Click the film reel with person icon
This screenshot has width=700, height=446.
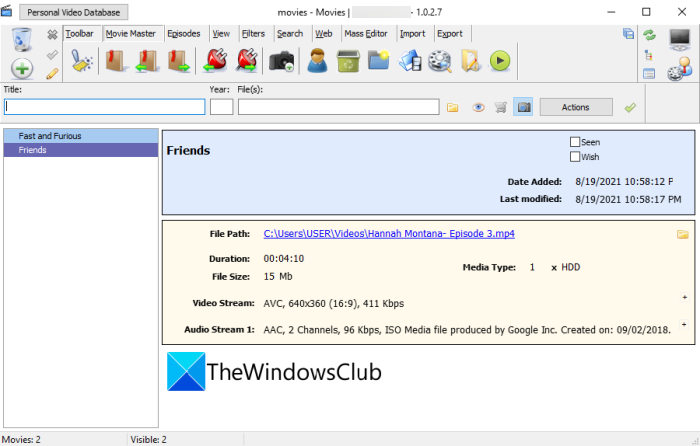pyautogui.click(x=680, y=69)
